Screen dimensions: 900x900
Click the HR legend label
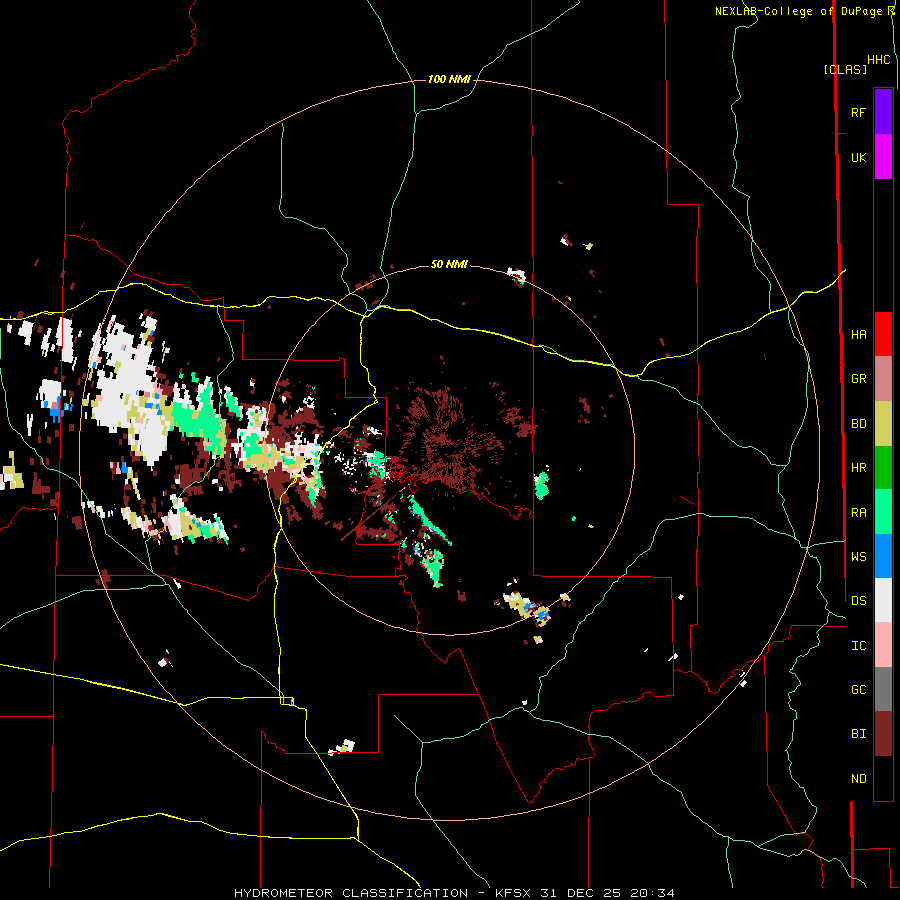(858, 468)
